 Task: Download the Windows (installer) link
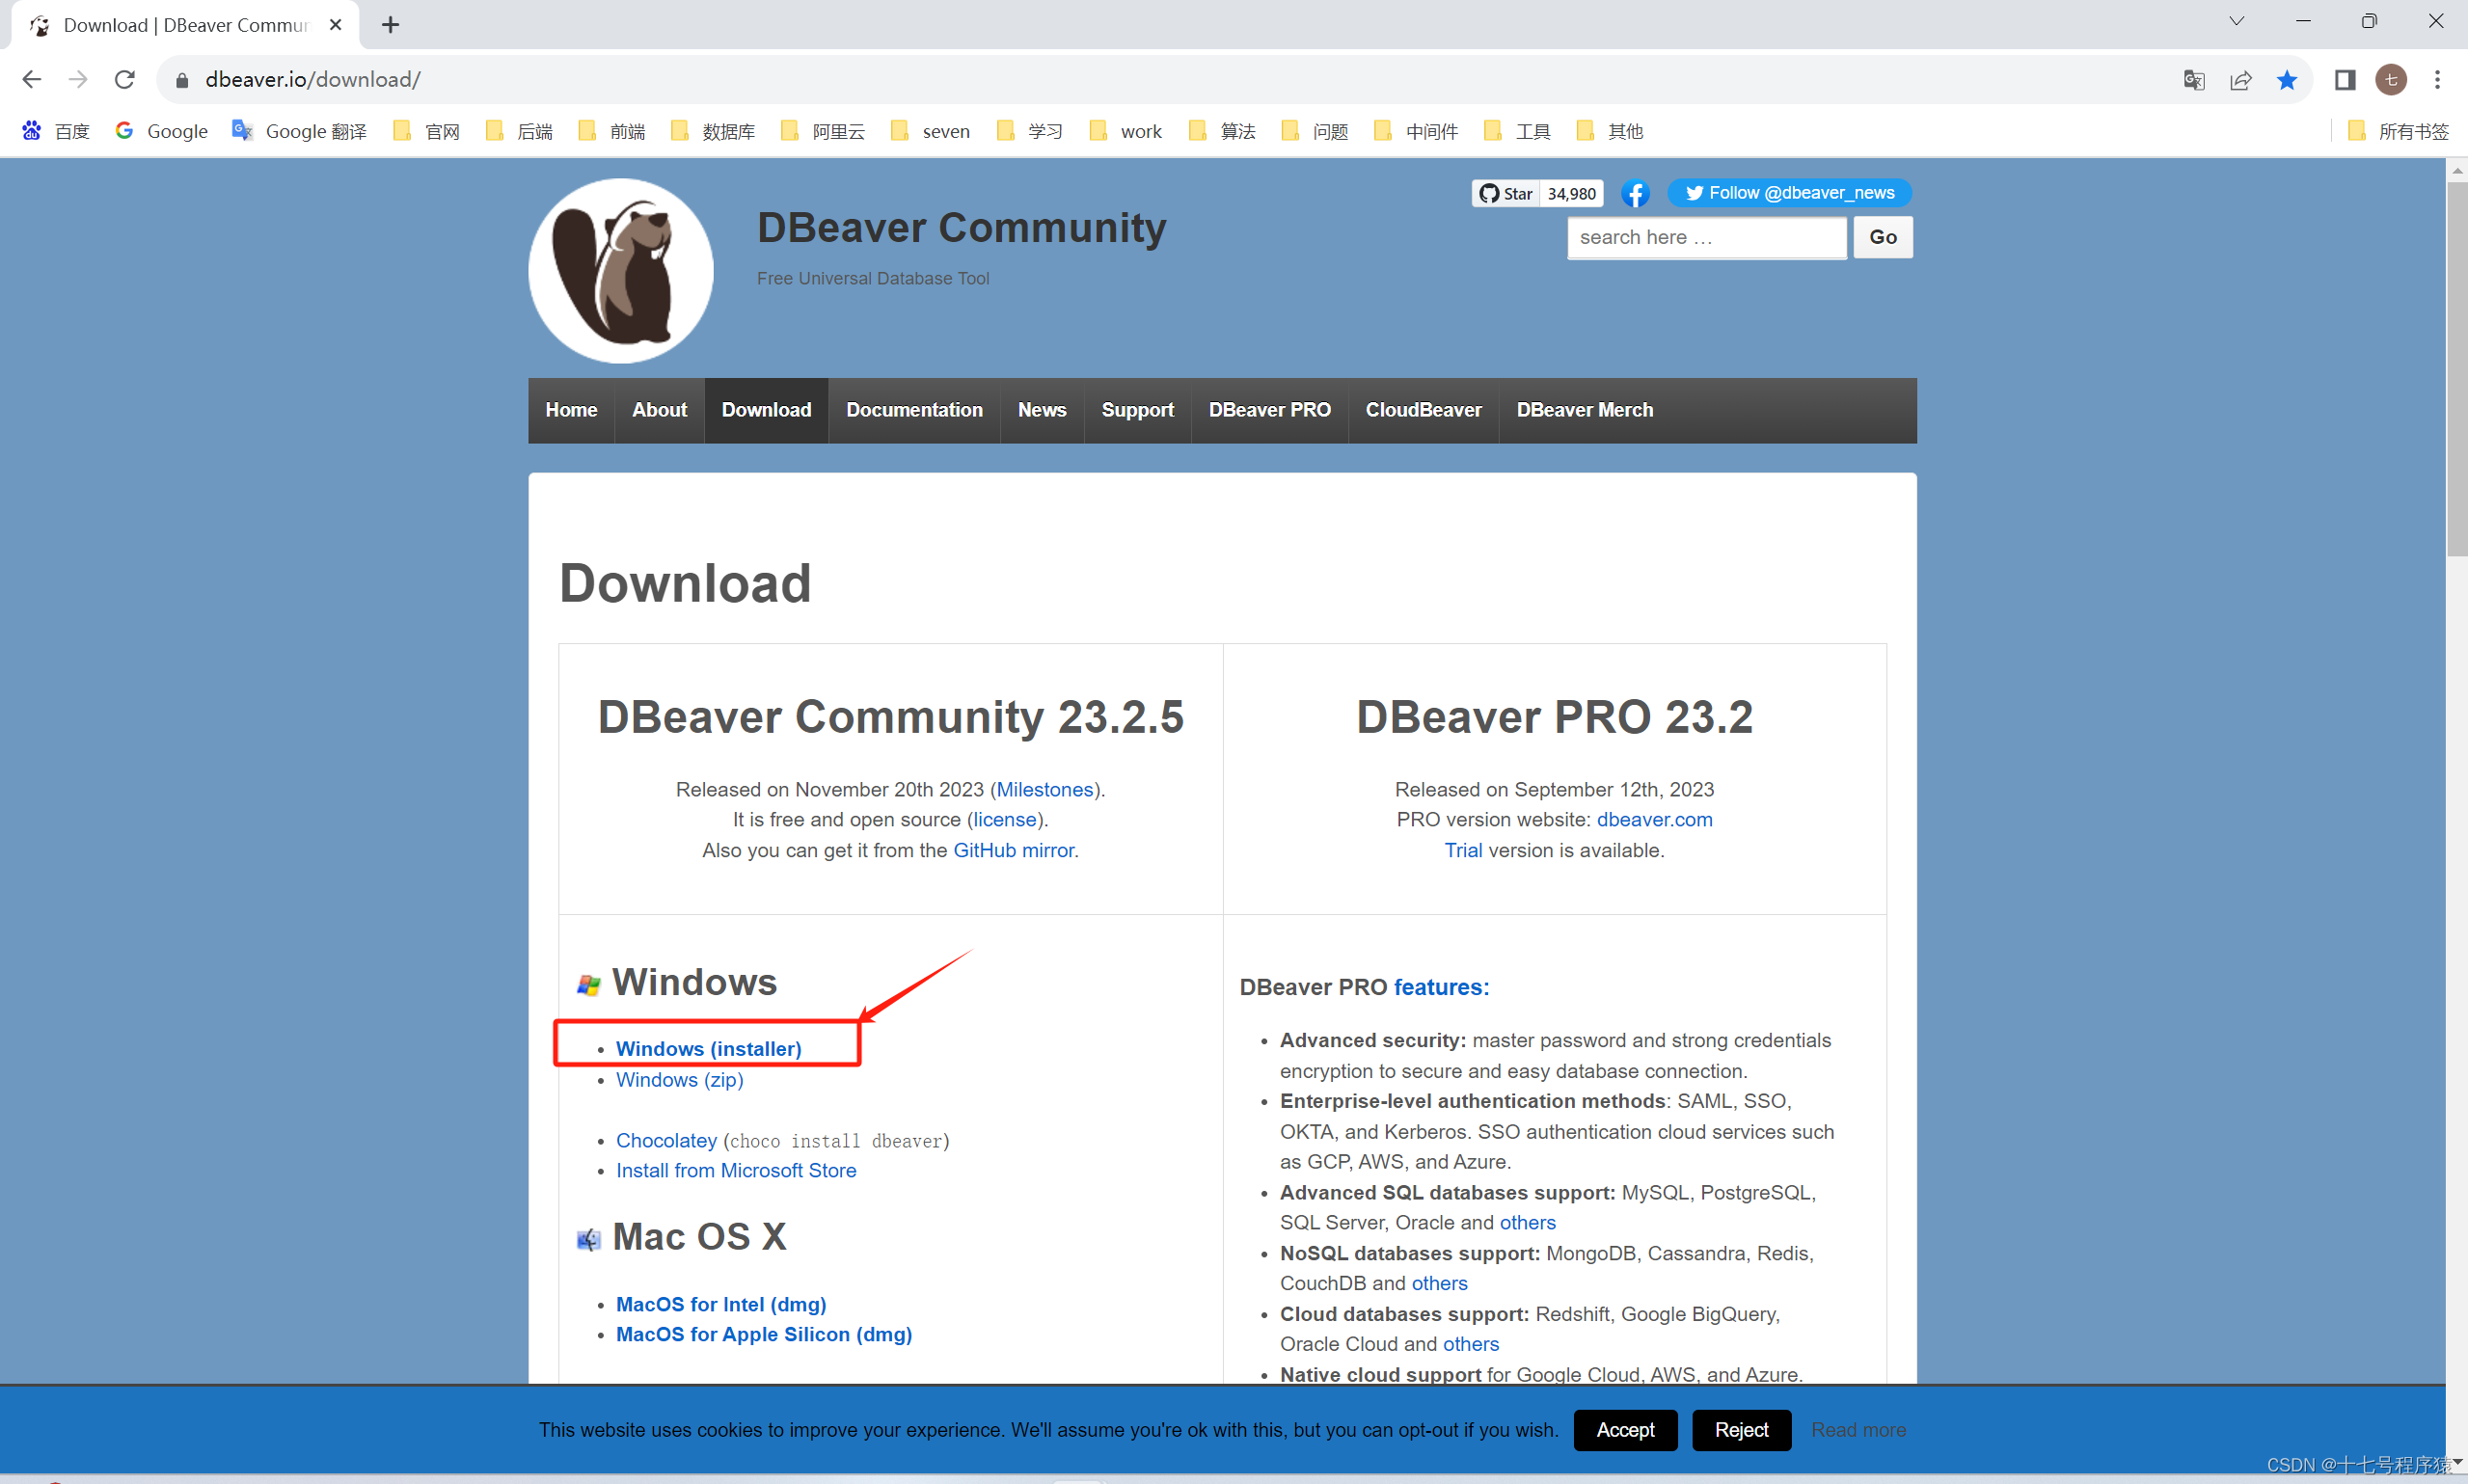click(x=708, y=1048)
